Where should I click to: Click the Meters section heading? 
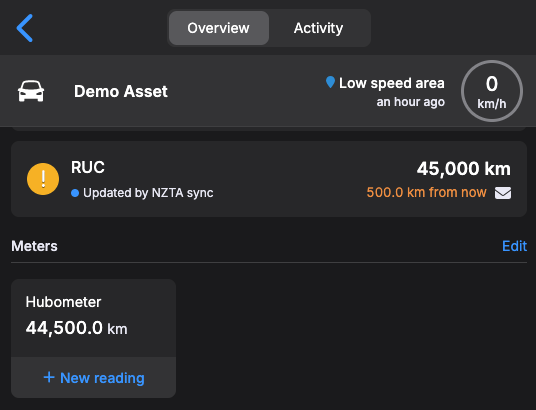point(34,246)
